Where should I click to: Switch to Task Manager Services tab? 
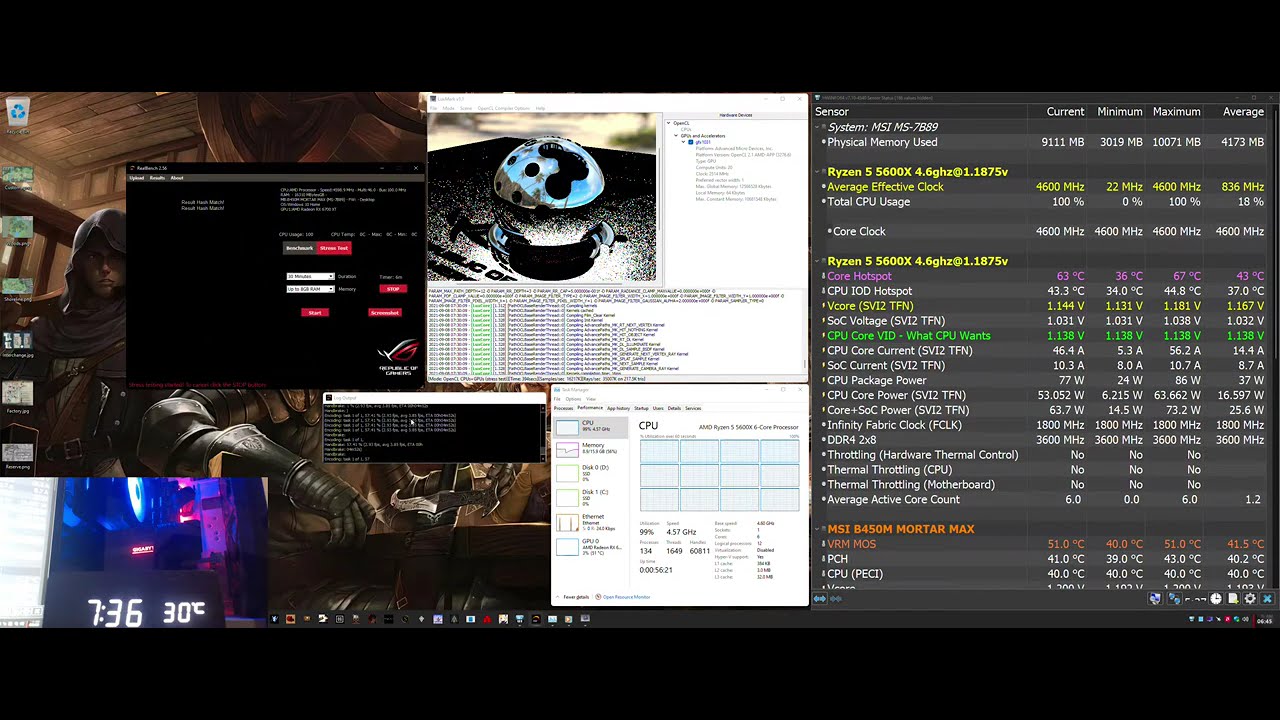tap(693, 408)
